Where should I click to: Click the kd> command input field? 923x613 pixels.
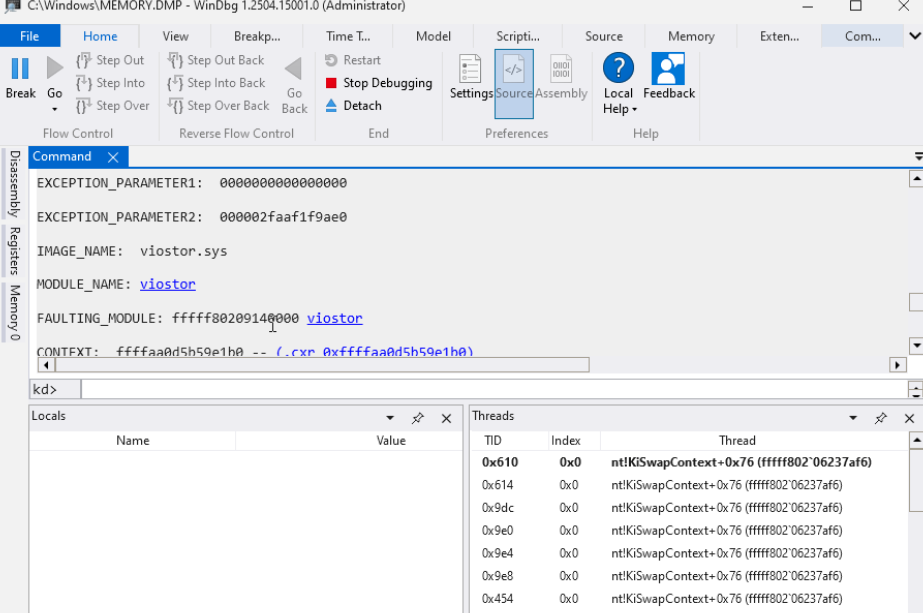pyautogui.click(x=493, y=389)
